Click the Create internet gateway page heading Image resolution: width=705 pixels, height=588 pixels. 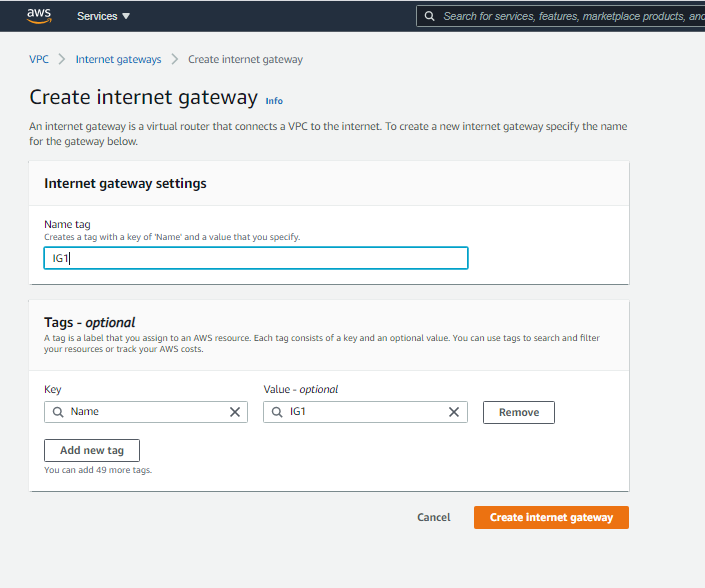click(x=143, y=97)
